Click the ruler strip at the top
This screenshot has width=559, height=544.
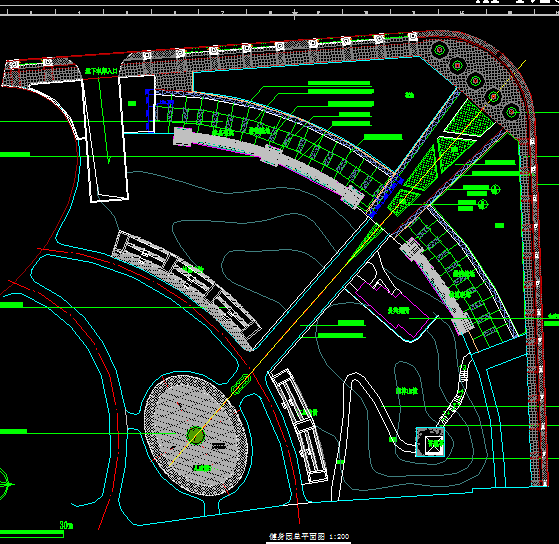tap(280, 11)
